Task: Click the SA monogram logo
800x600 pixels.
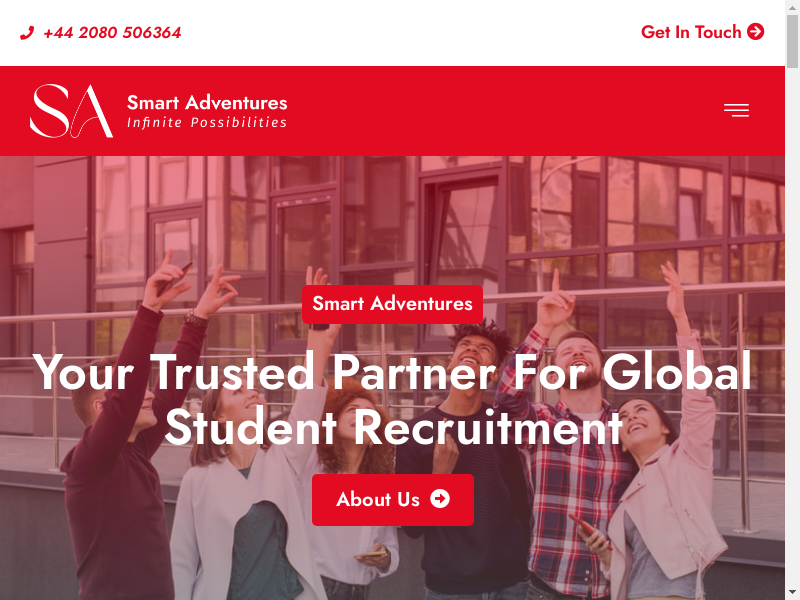Action: tap(71, 111)
